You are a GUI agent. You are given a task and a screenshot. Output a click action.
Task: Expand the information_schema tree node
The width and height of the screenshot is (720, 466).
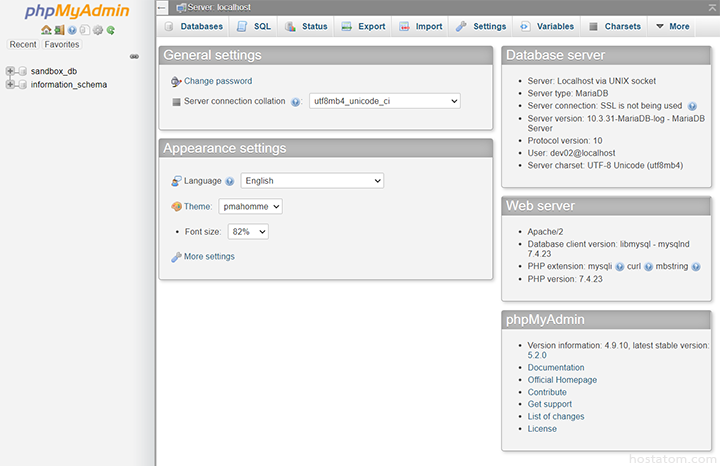coord(10,85)
